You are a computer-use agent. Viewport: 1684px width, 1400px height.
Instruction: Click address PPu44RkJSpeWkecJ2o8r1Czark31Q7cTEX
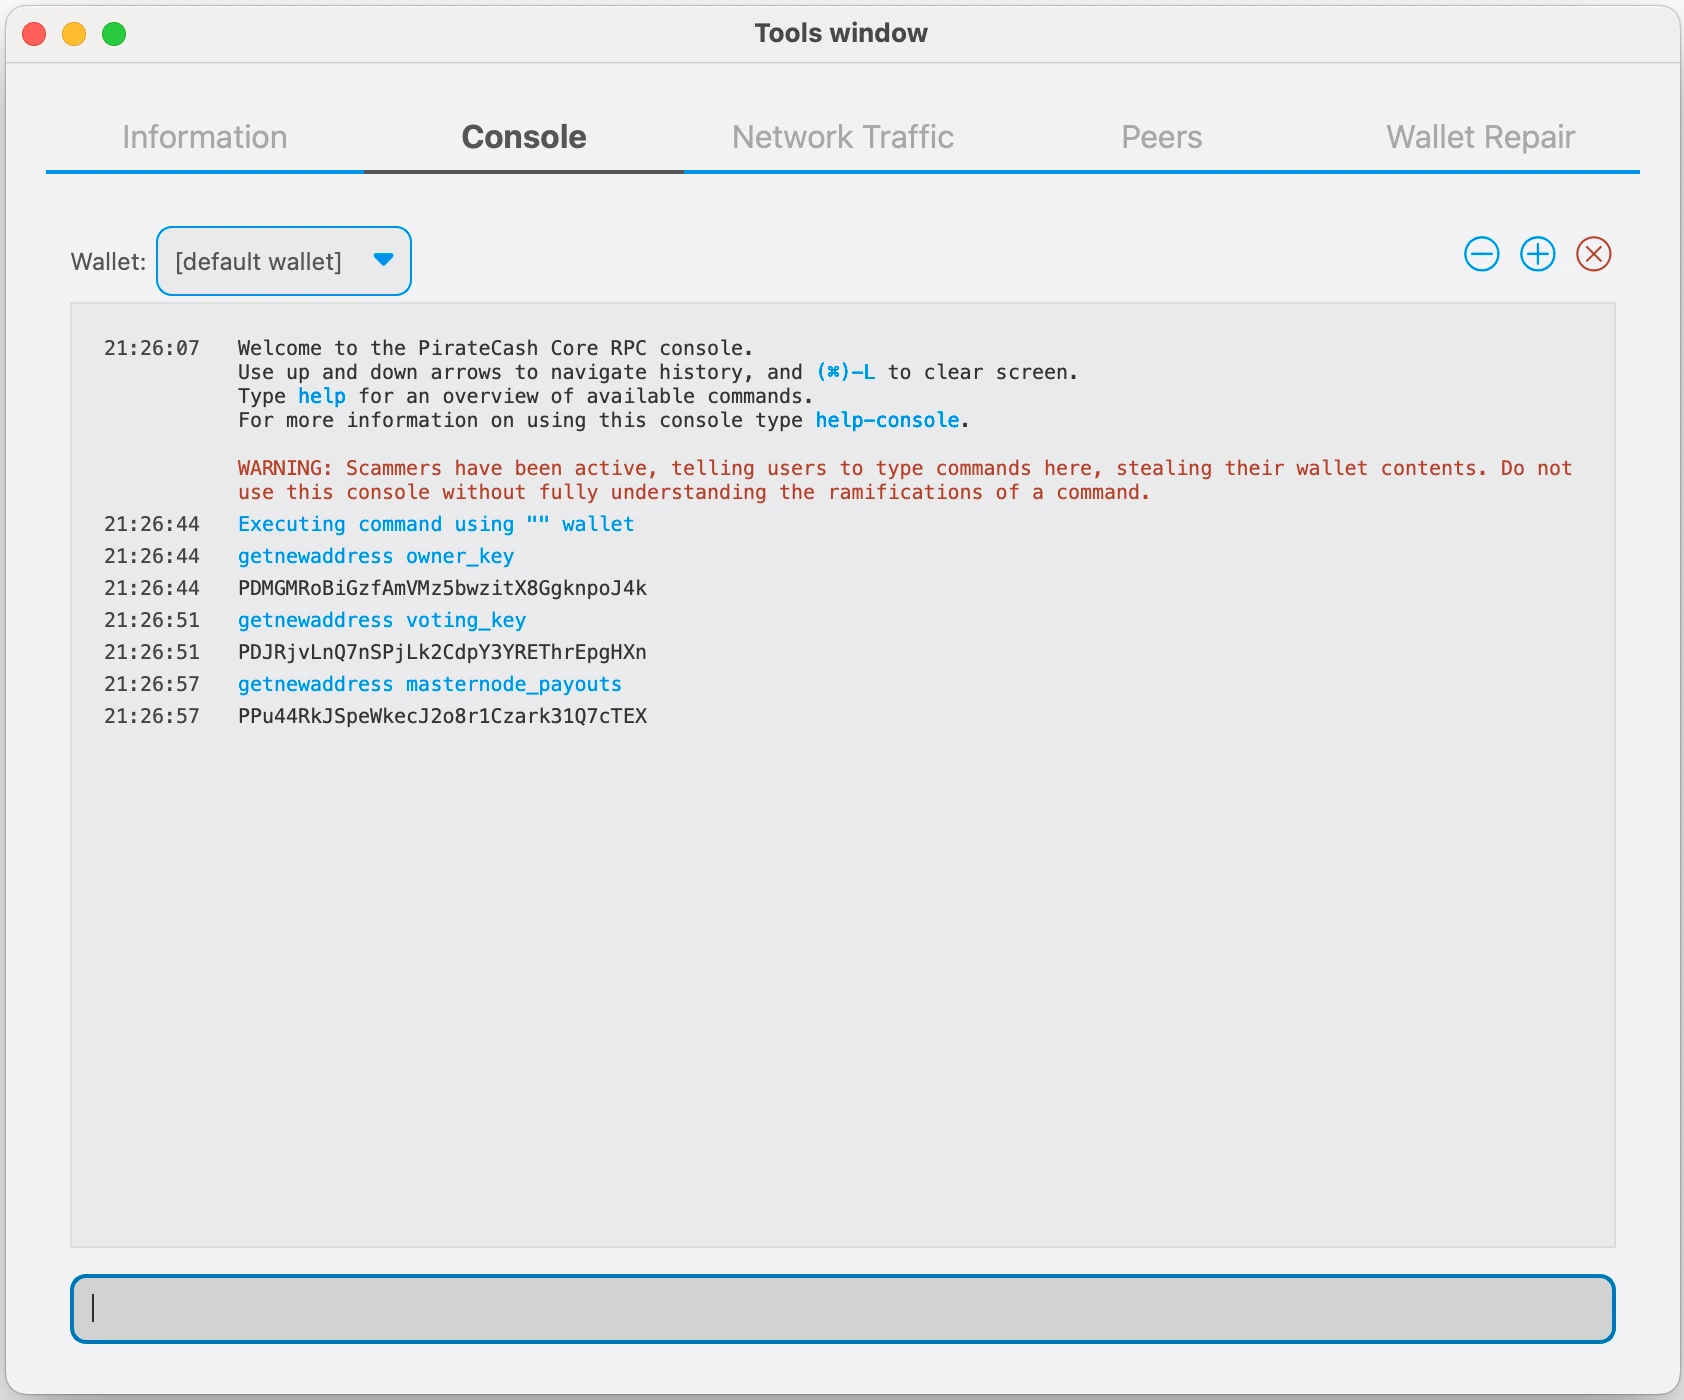pos(442,716)
